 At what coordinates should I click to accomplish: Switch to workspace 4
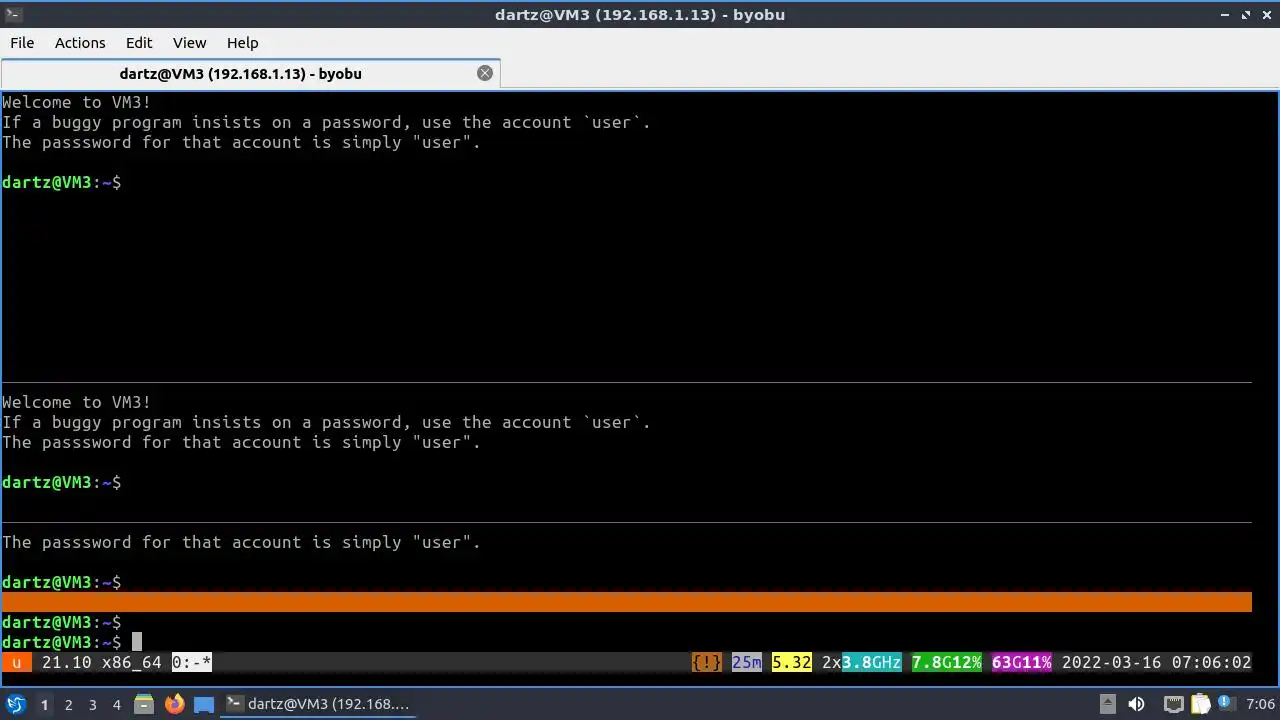pyautogui.click(x=116, y=705)
